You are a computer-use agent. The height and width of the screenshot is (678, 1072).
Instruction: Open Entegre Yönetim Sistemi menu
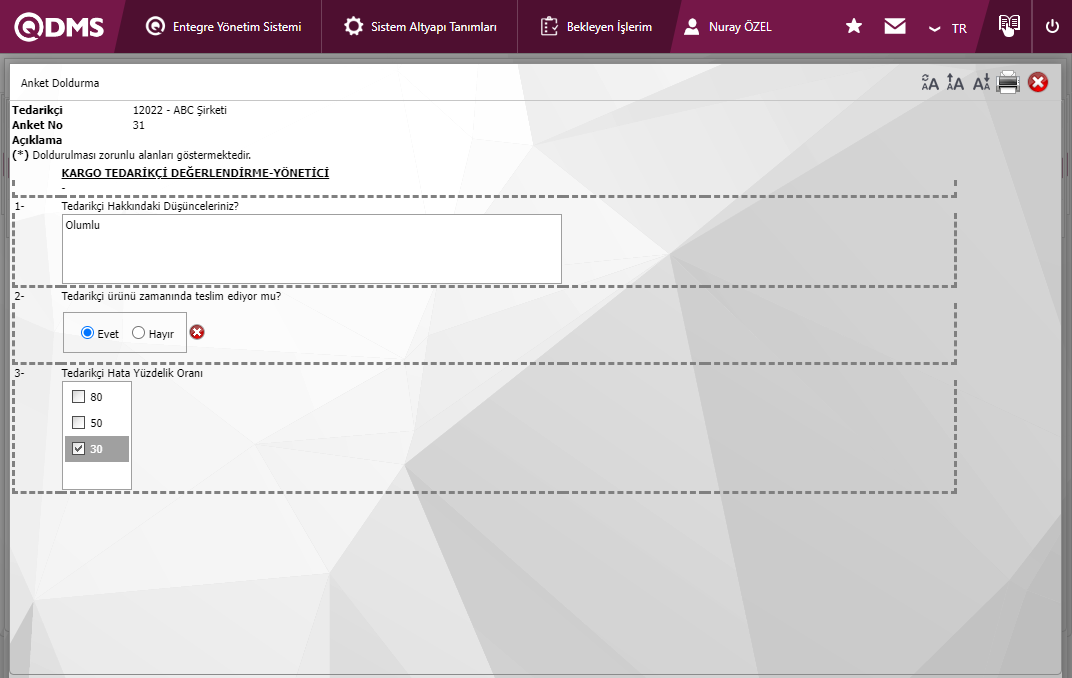(x=223, y=27)
